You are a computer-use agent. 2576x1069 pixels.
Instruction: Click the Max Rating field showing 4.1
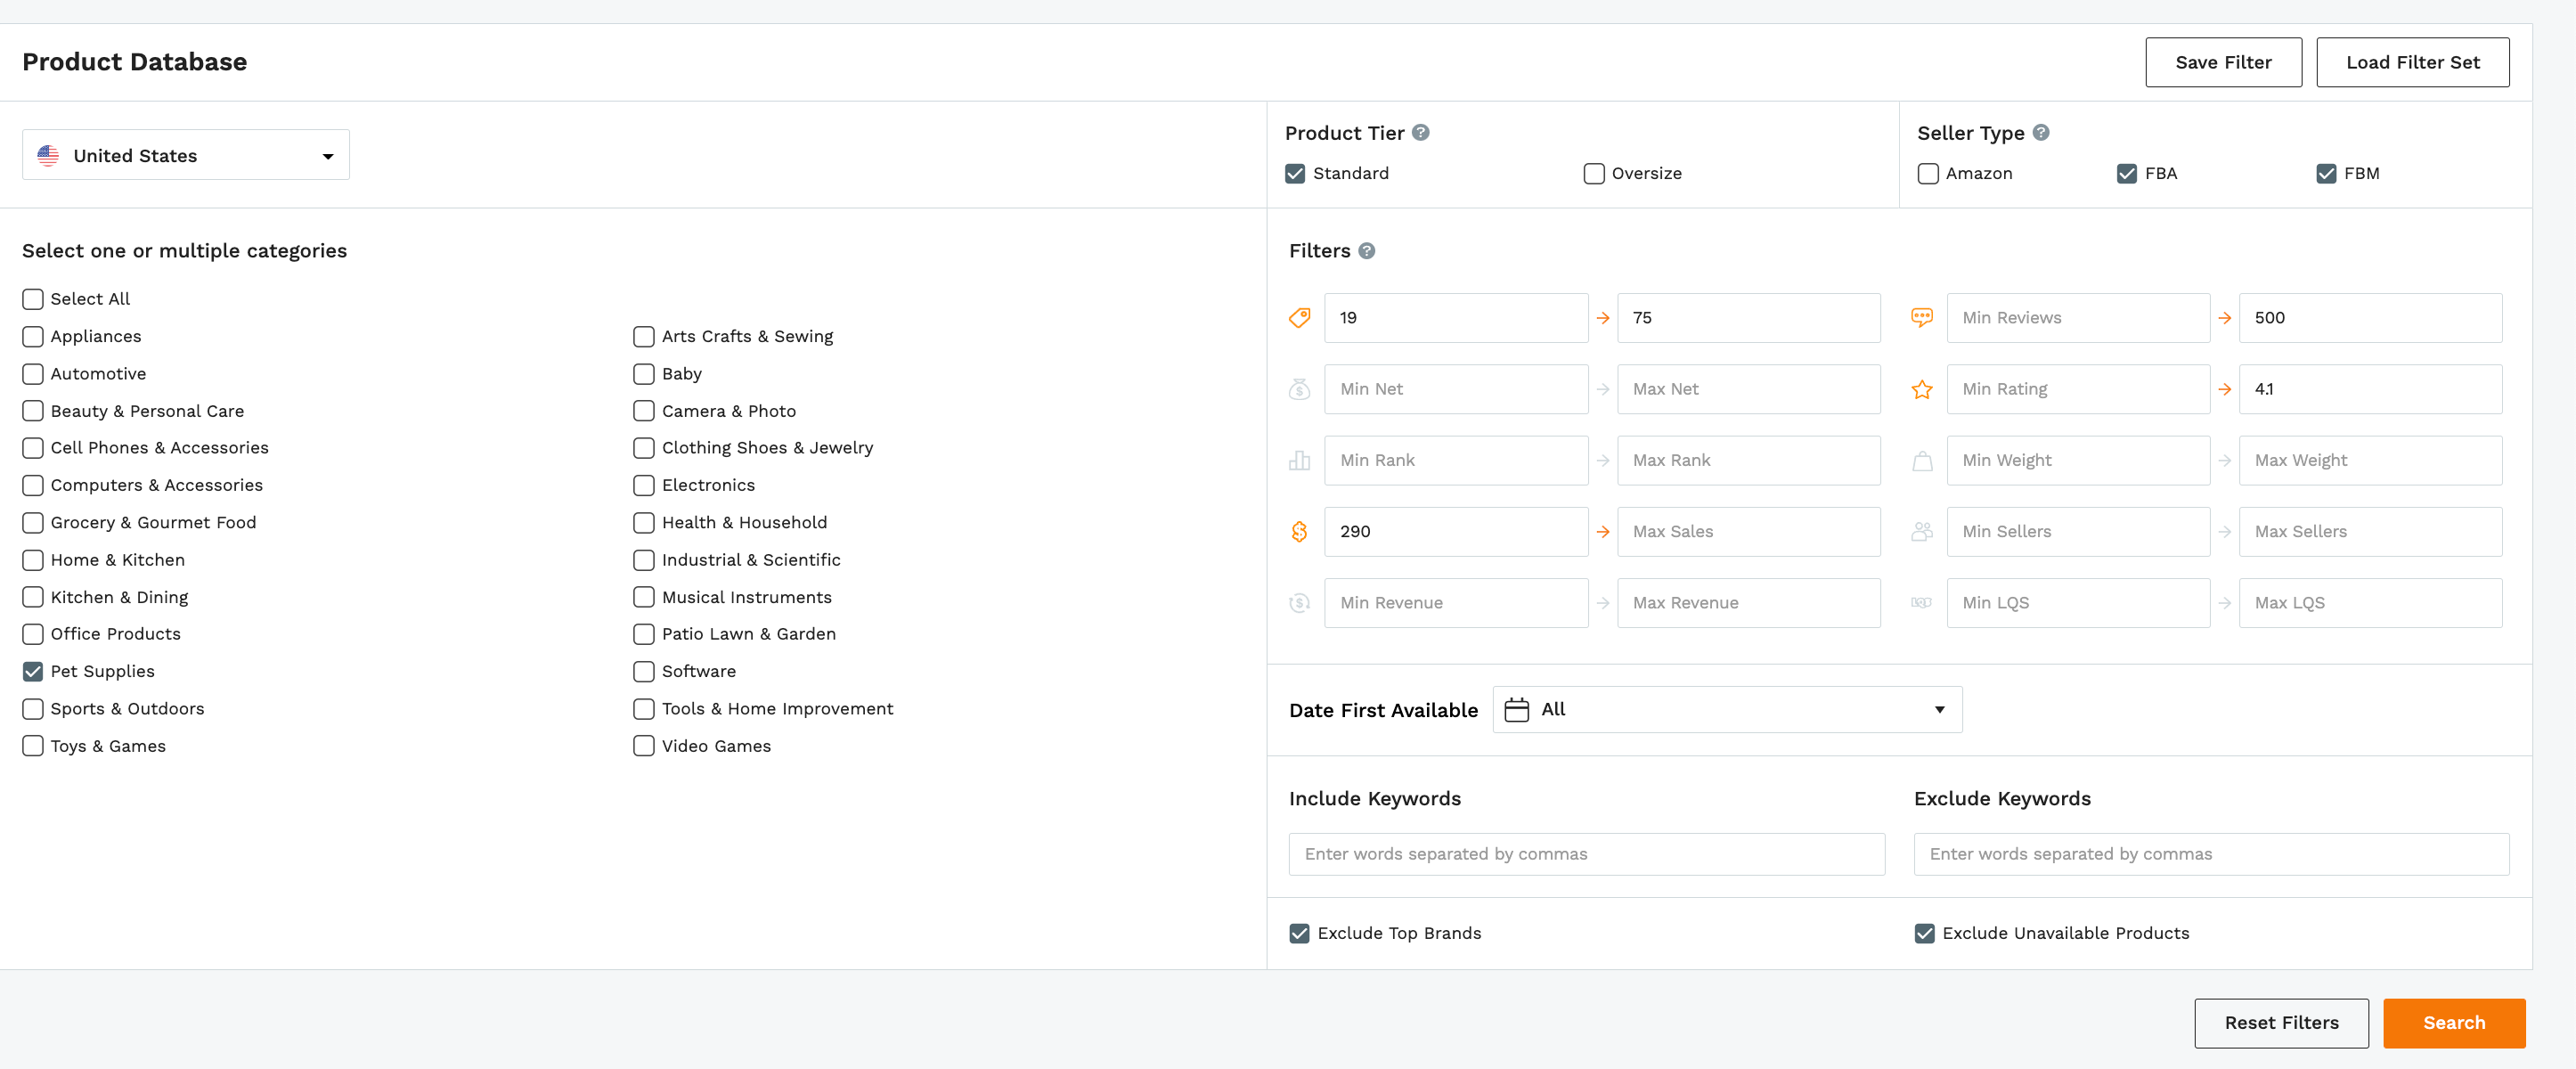click(2370, 389)
